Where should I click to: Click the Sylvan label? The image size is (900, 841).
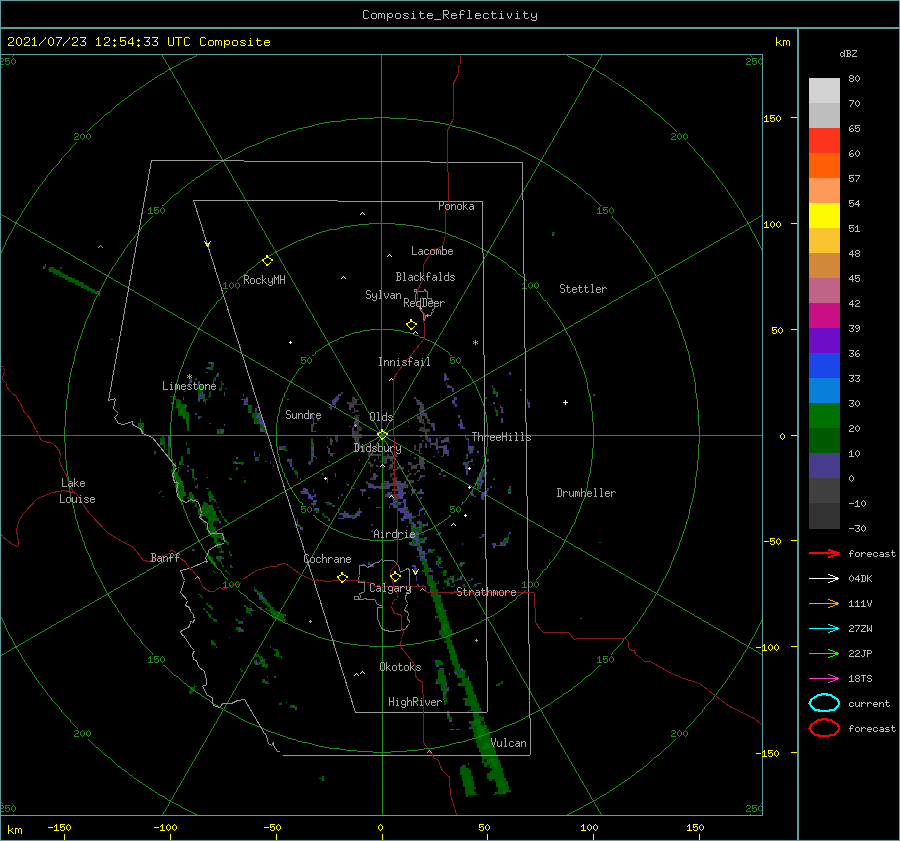pos(383,295)
